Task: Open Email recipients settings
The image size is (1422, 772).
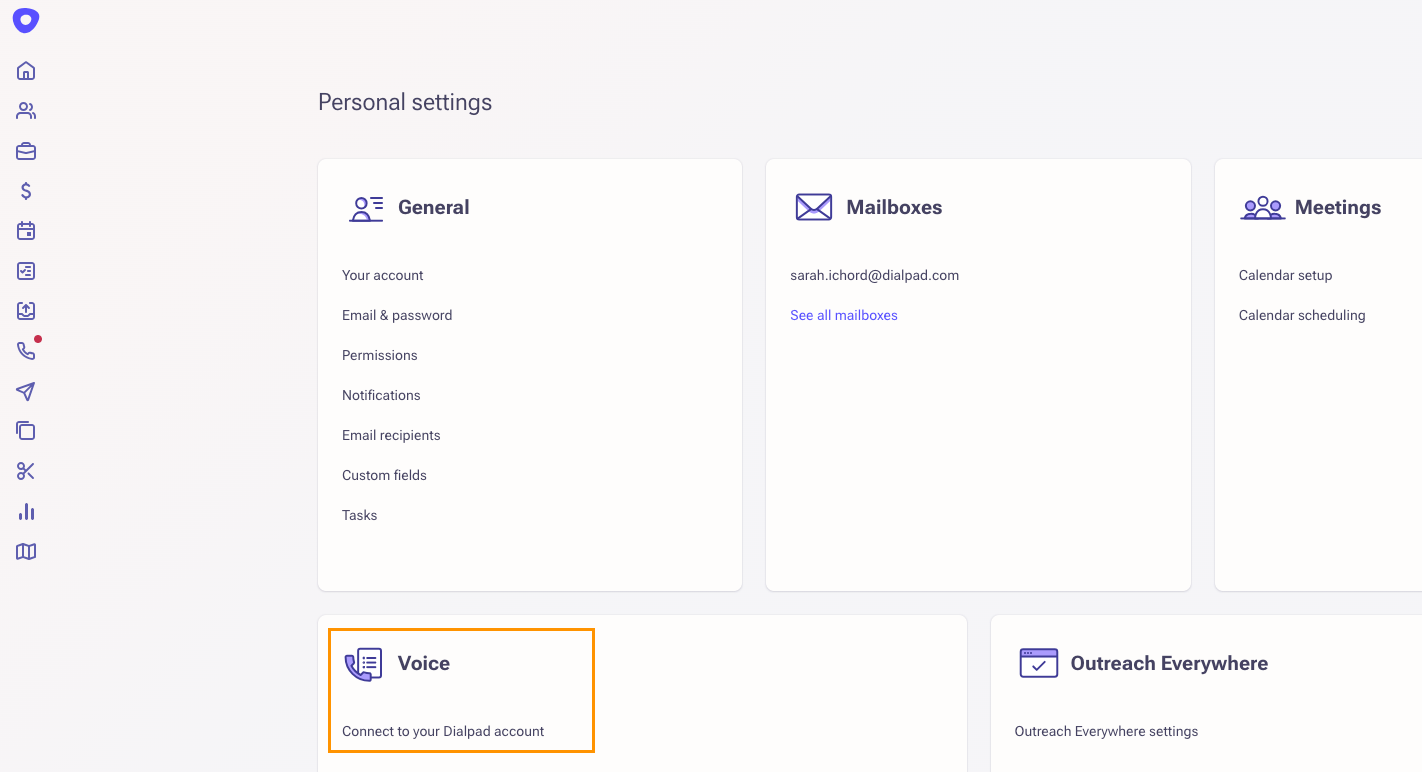Action: coord(391,435)
